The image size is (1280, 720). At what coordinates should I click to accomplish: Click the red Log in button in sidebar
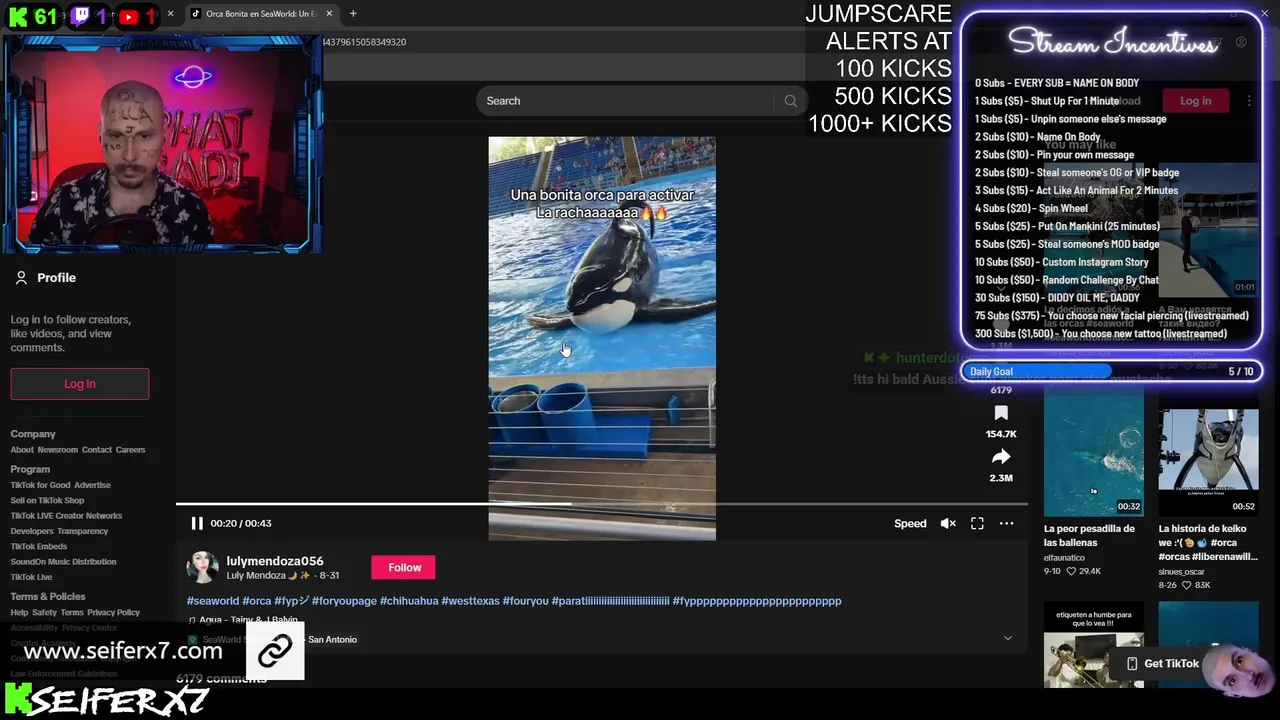point(80,384)
